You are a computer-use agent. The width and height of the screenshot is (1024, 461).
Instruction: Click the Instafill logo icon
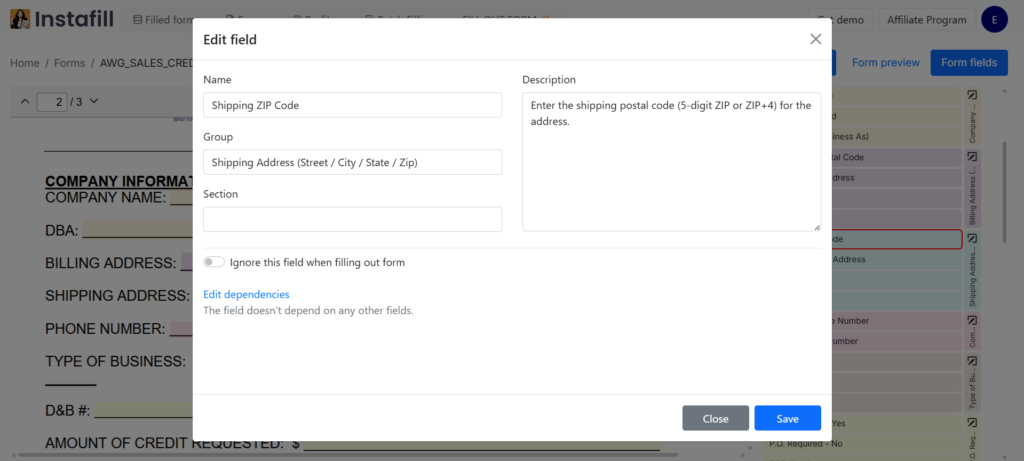pos(19,19)
